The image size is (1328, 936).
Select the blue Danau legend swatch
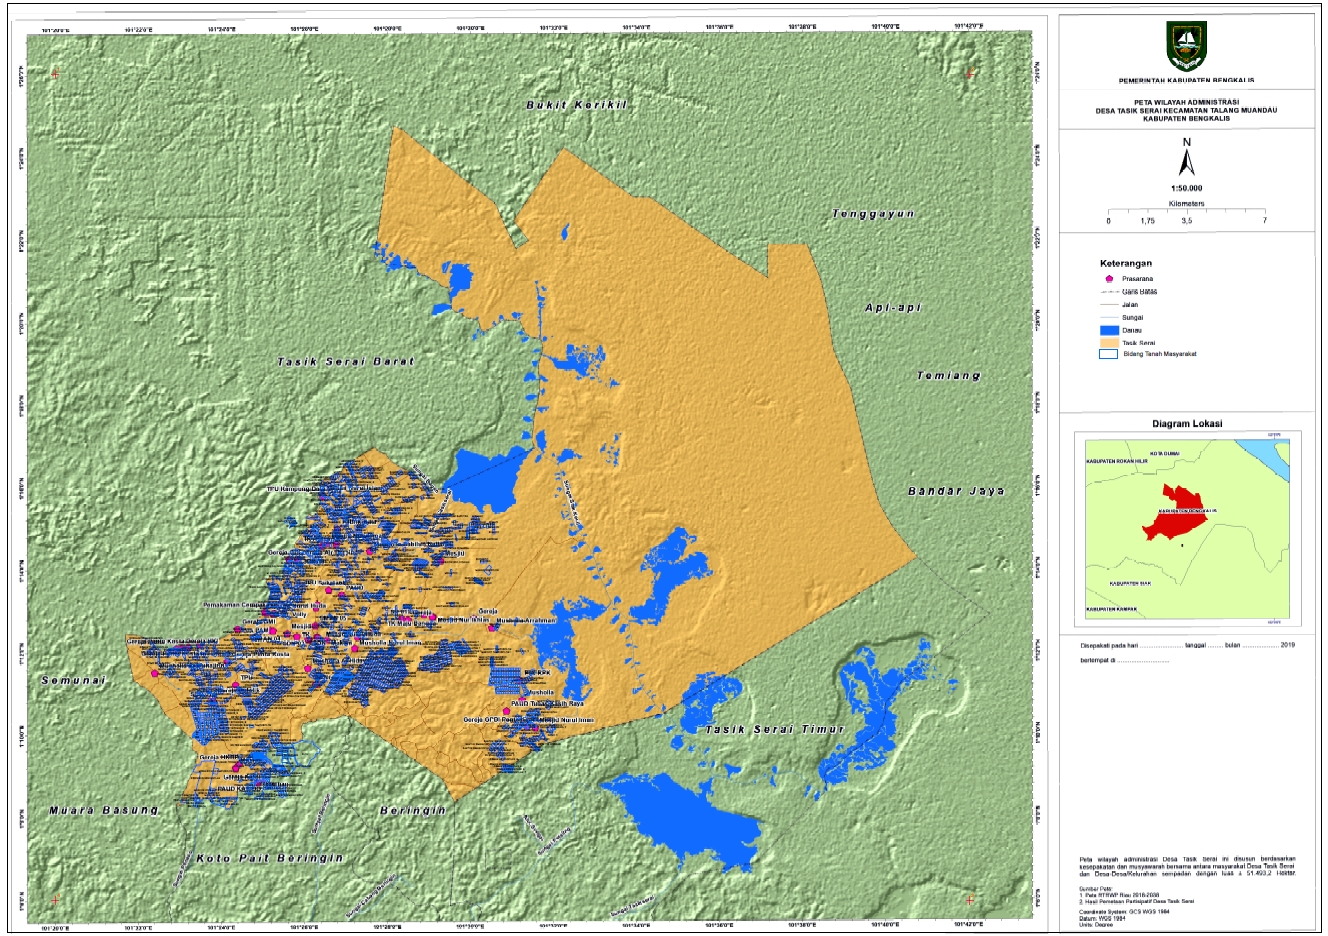[1107, 330]
